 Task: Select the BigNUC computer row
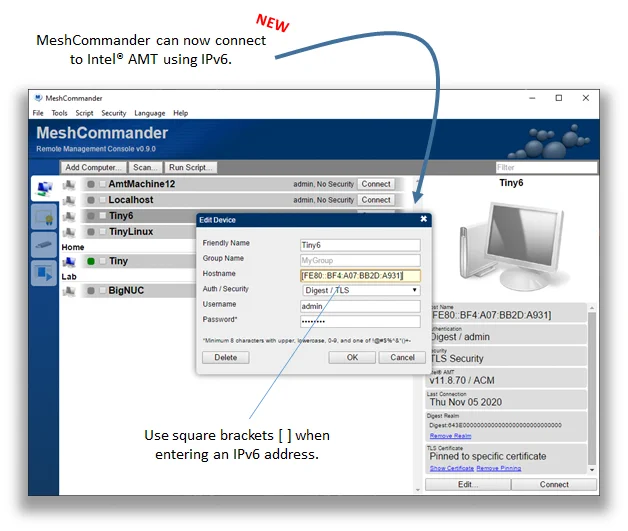point(139,291)
